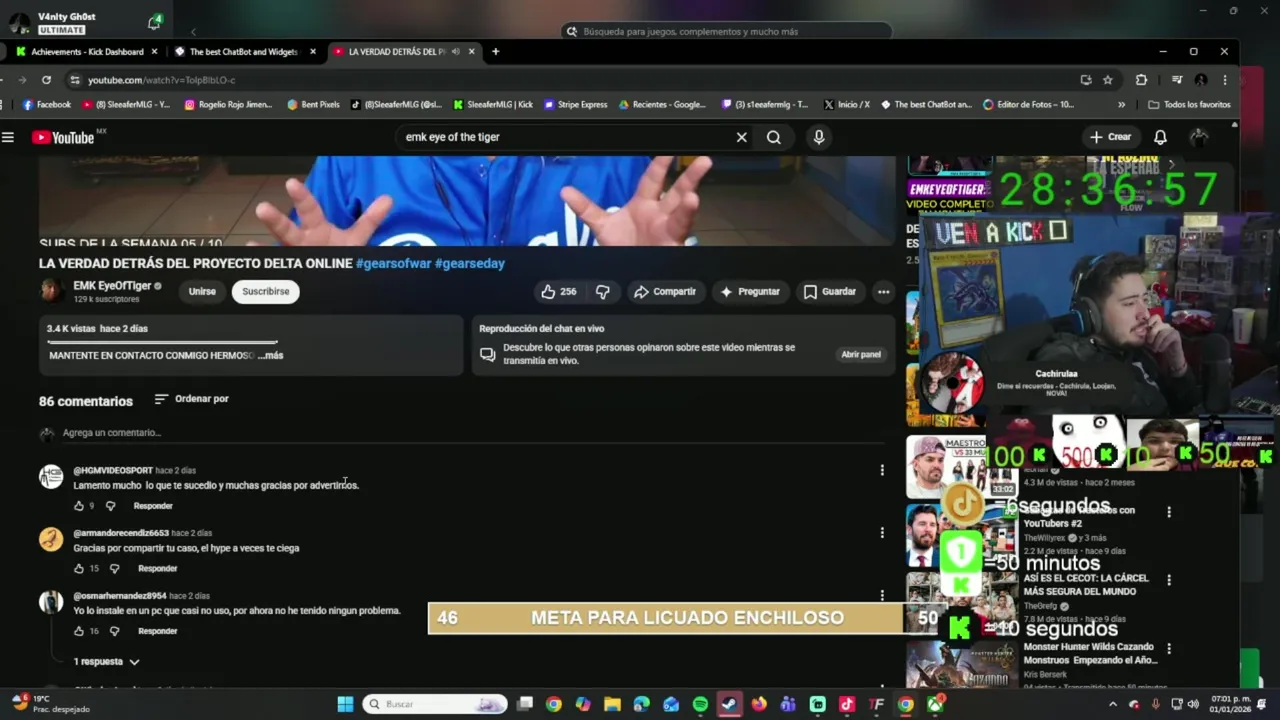1280x720 pixels.
Task: Run the search with the magnifier button
Action: click(x=774, y=137)
